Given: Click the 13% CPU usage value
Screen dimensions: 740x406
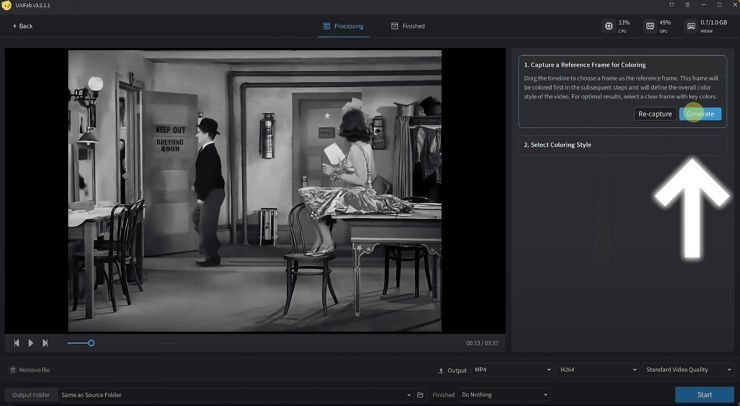Looking at the screenshot, I should pyautogui.click(x=624, y=23).
